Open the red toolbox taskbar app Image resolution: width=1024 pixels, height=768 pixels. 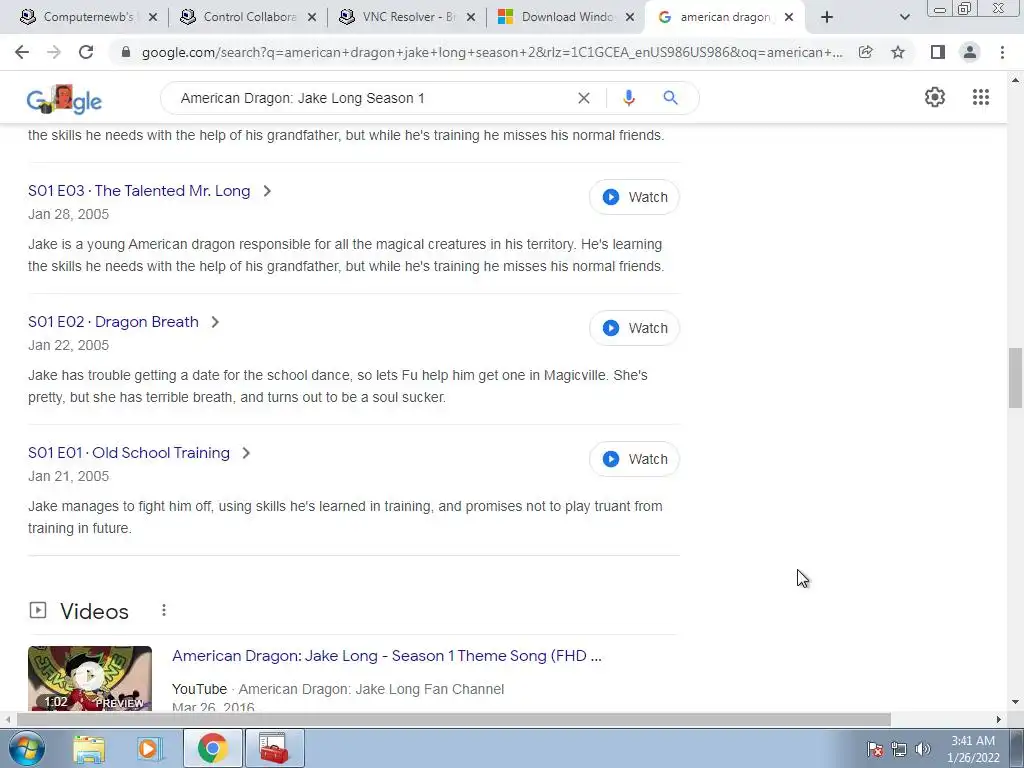[x=274, y=748]
